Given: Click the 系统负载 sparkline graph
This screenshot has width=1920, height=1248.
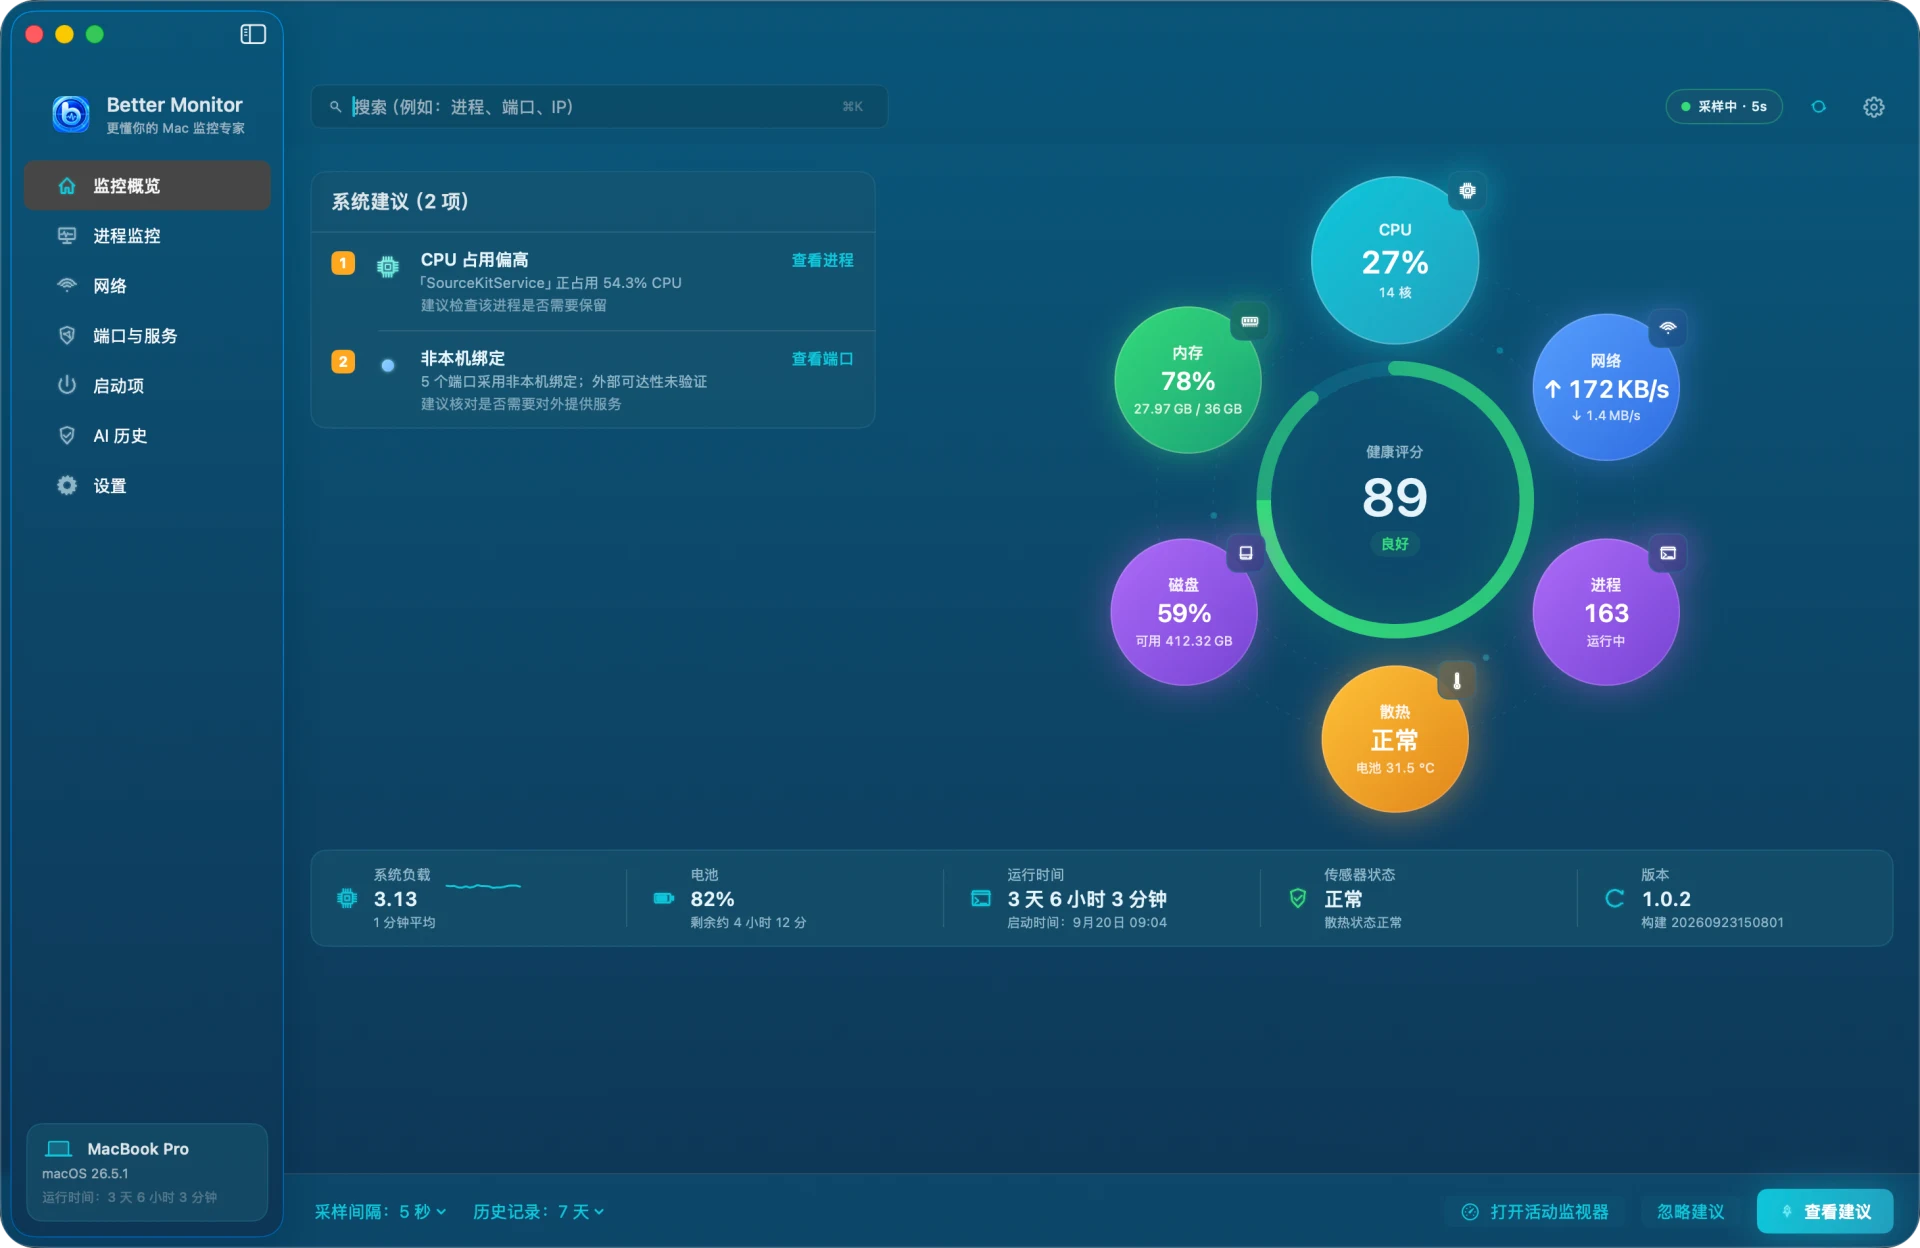Looking at the screenshot, I should click(483, 886).
